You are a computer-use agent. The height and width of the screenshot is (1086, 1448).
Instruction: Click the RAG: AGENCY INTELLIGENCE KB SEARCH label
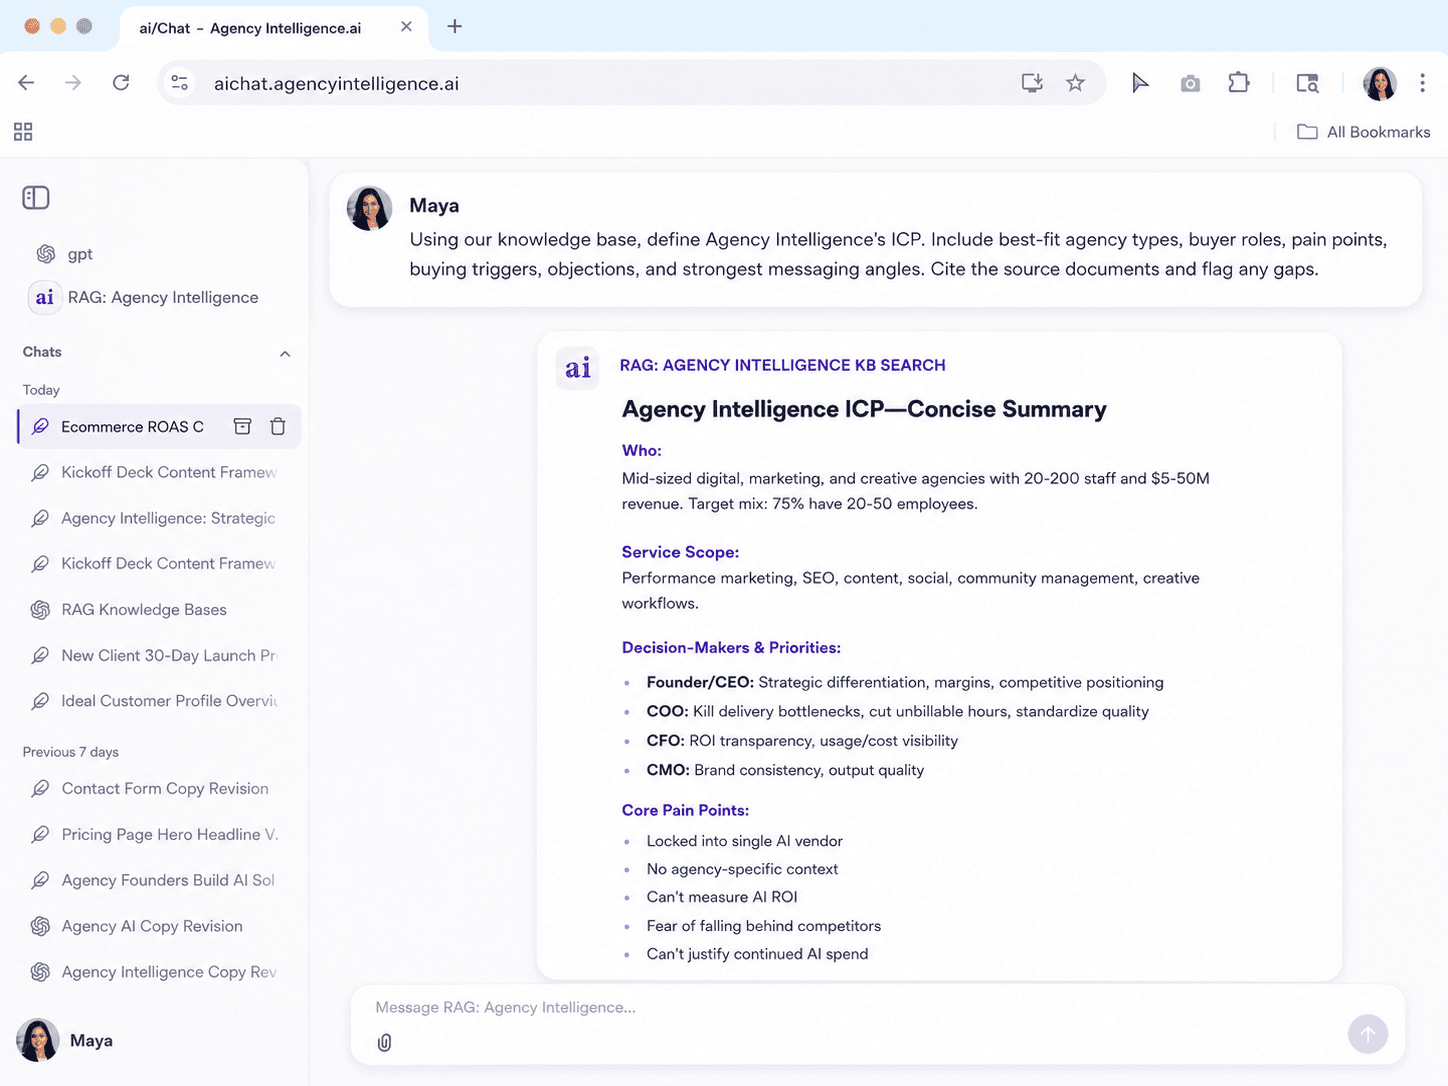pyautogui.click(x=782, y=366)
